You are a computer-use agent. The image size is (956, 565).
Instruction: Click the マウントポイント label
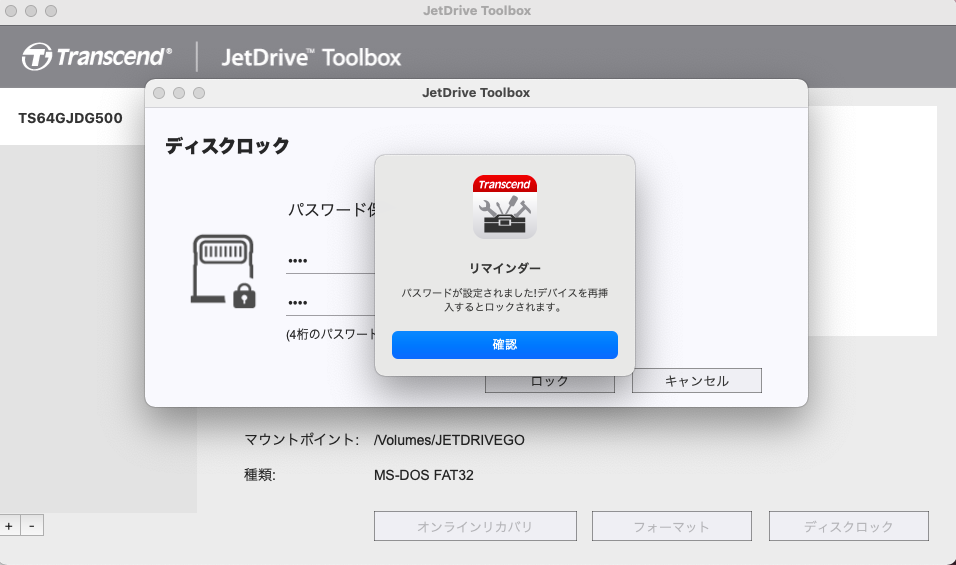(x=301, y=439)
